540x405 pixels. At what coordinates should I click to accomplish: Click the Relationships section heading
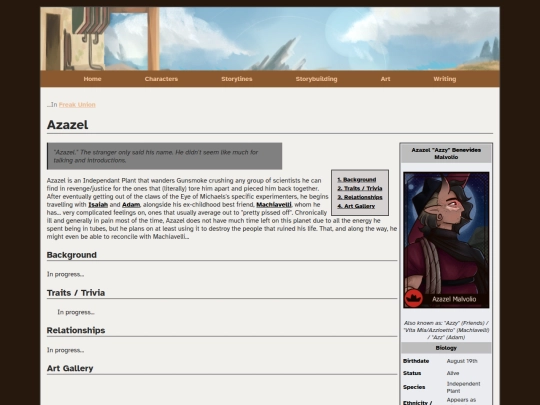pyautogui.click(x=76, y=330)
